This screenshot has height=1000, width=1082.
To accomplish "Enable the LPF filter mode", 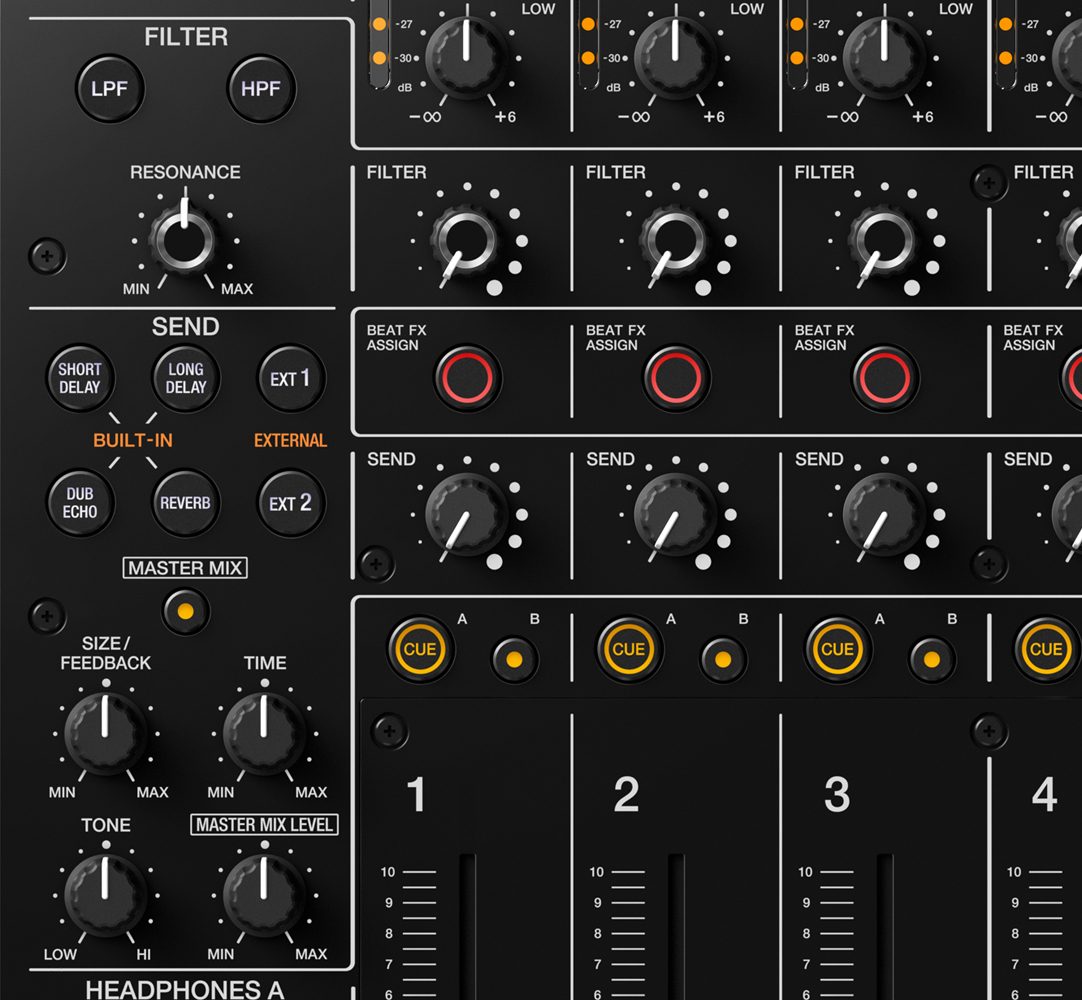I will 108,88.
